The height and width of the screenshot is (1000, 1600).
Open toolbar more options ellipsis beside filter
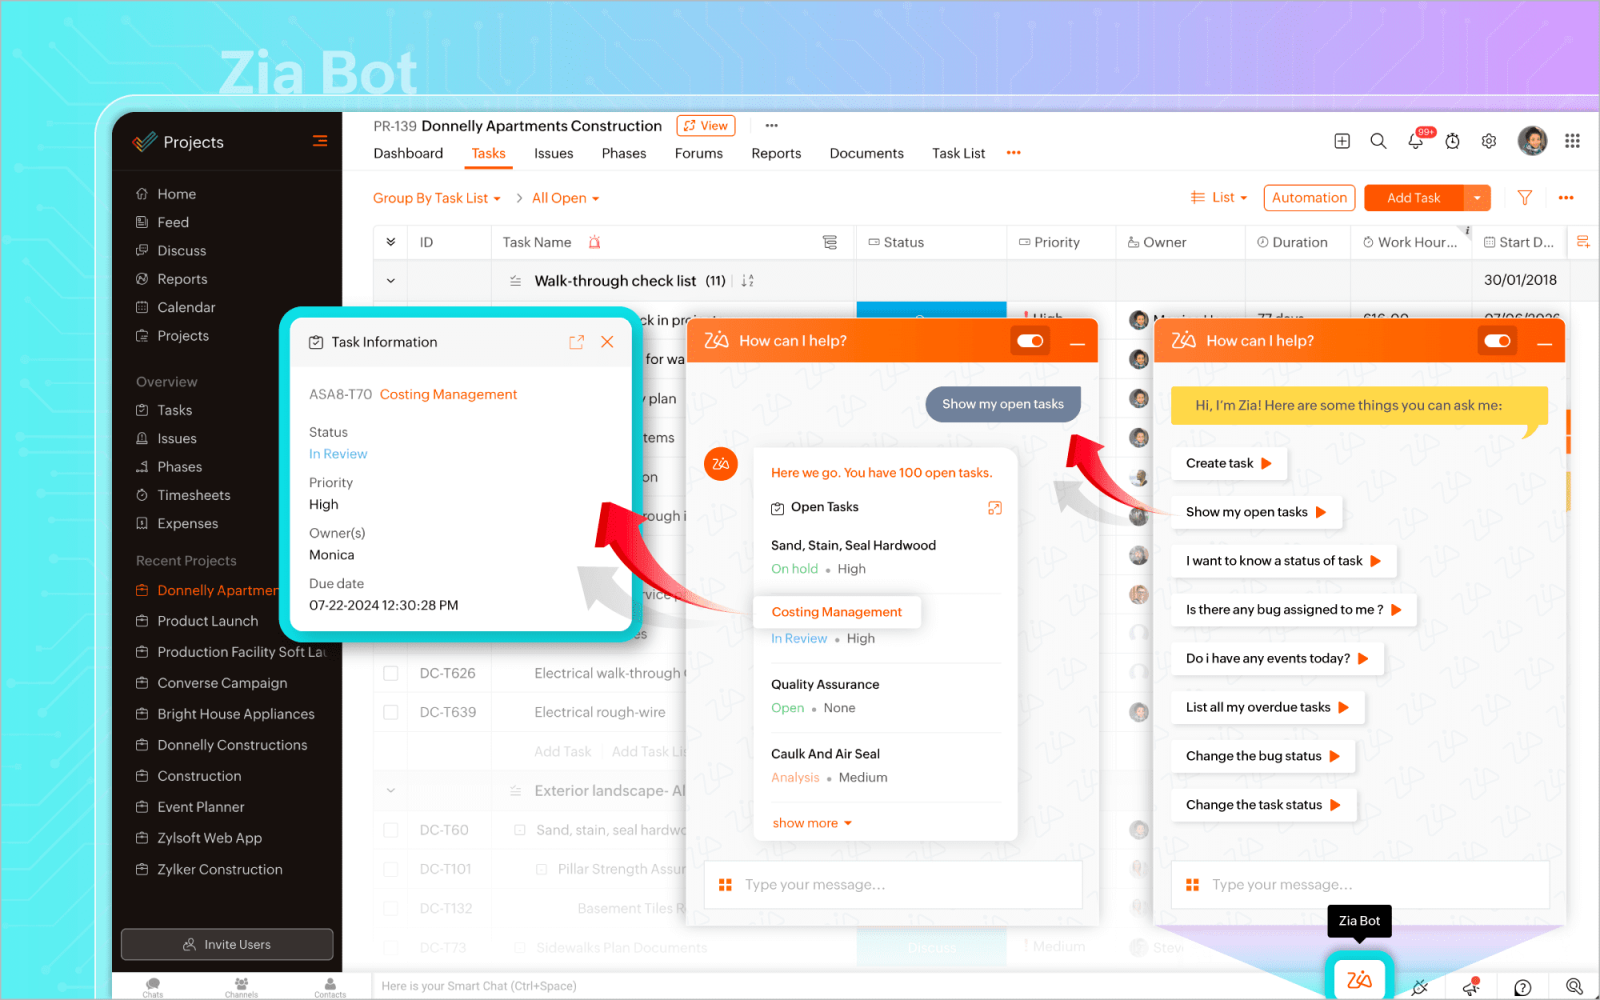1566,198
